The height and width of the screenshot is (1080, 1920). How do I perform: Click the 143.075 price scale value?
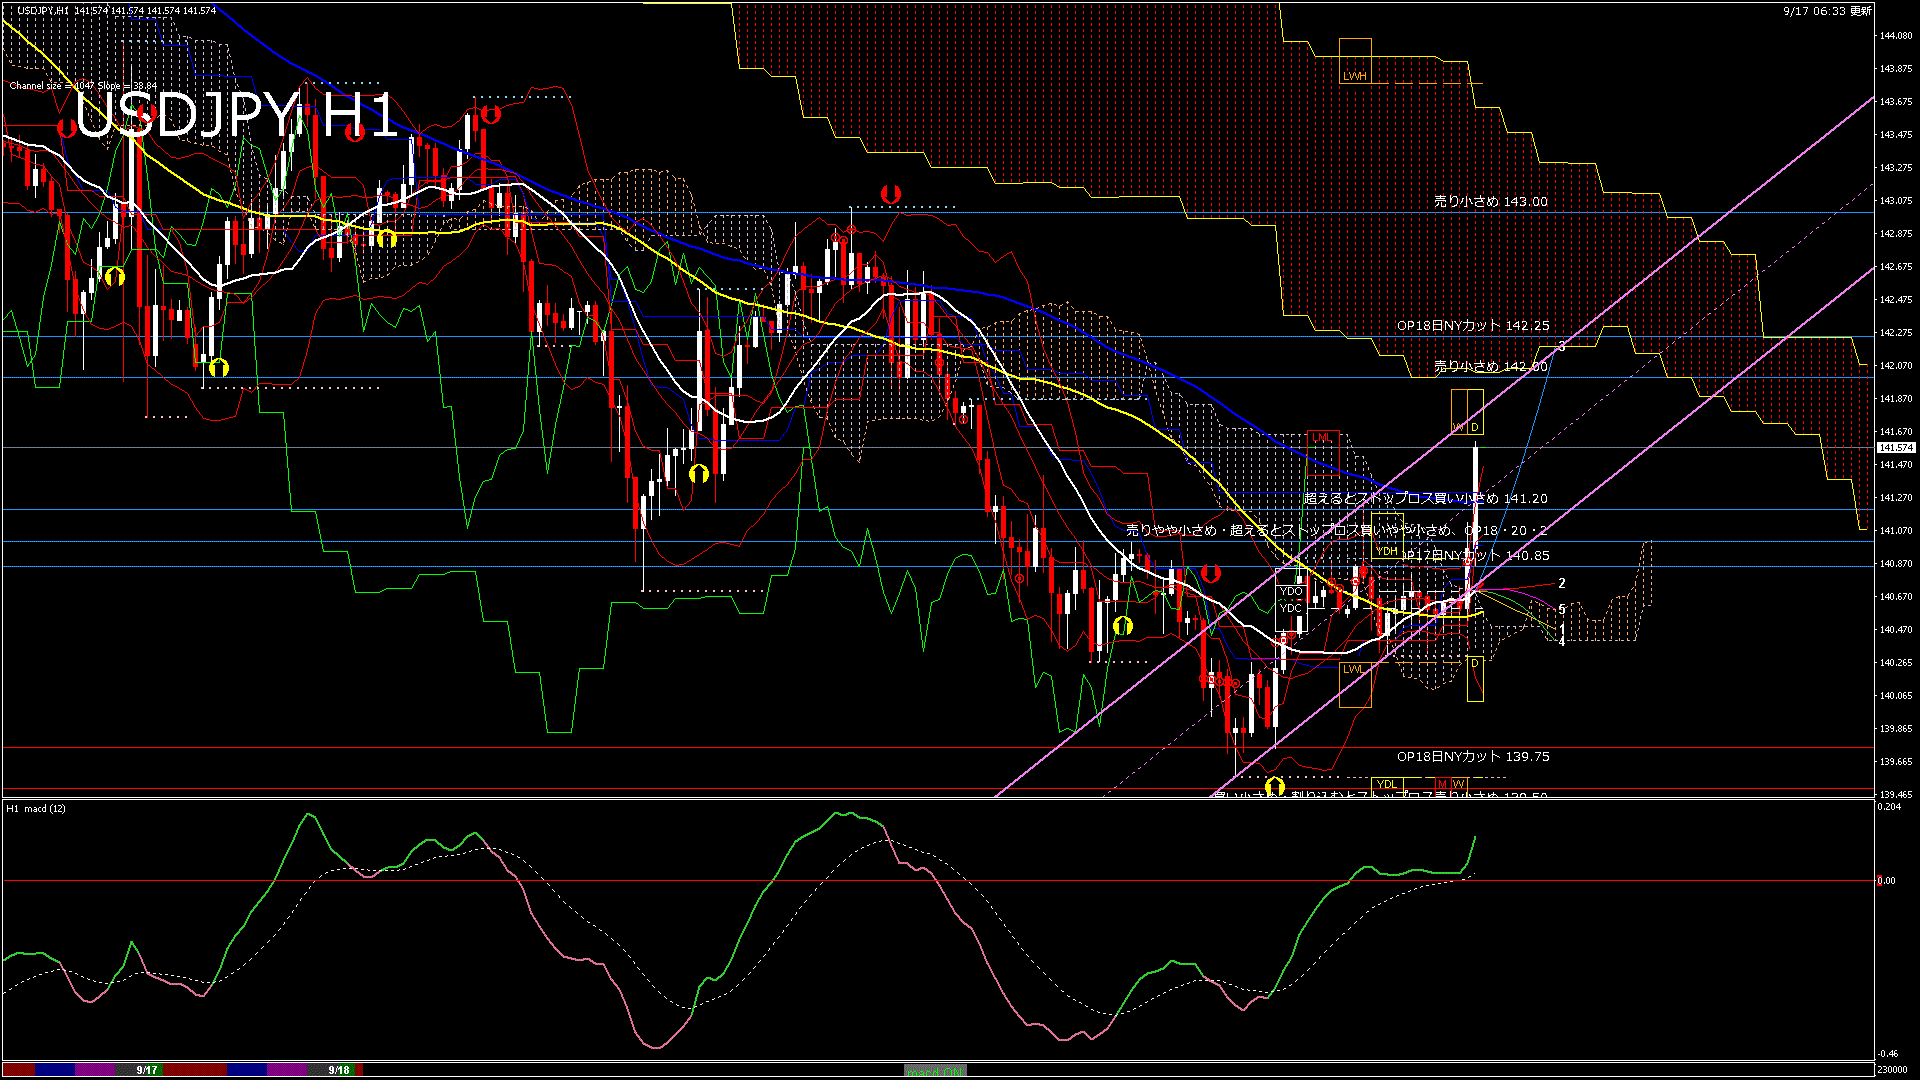point(1896,201)
